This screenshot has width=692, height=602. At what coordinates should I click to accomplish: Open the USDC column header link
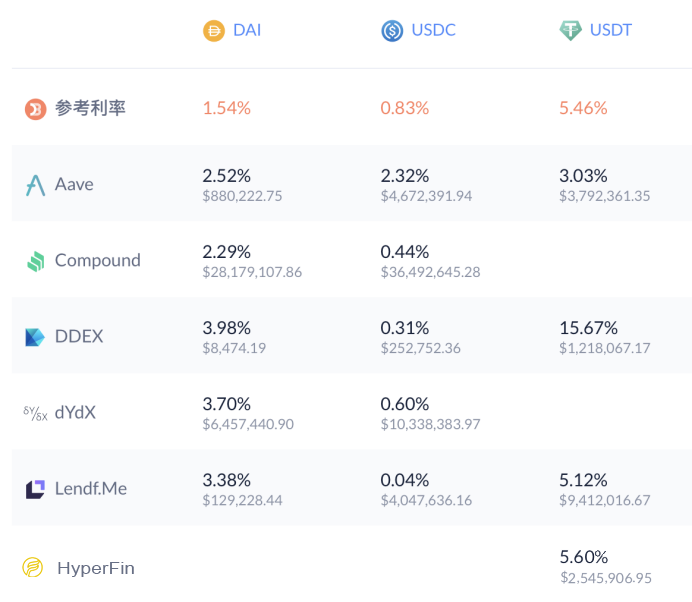pyautogui.click(x=433, y=30)
